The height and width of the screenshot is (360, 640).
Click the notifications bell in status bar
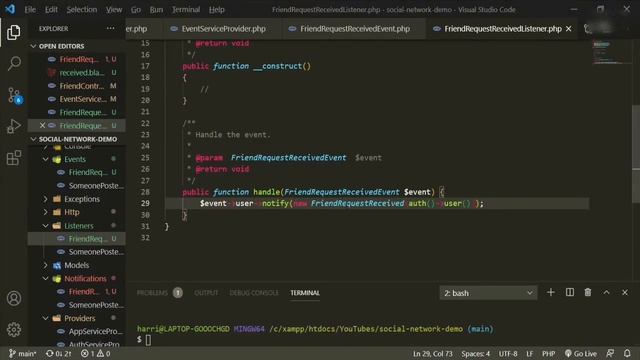pos(627,353)
